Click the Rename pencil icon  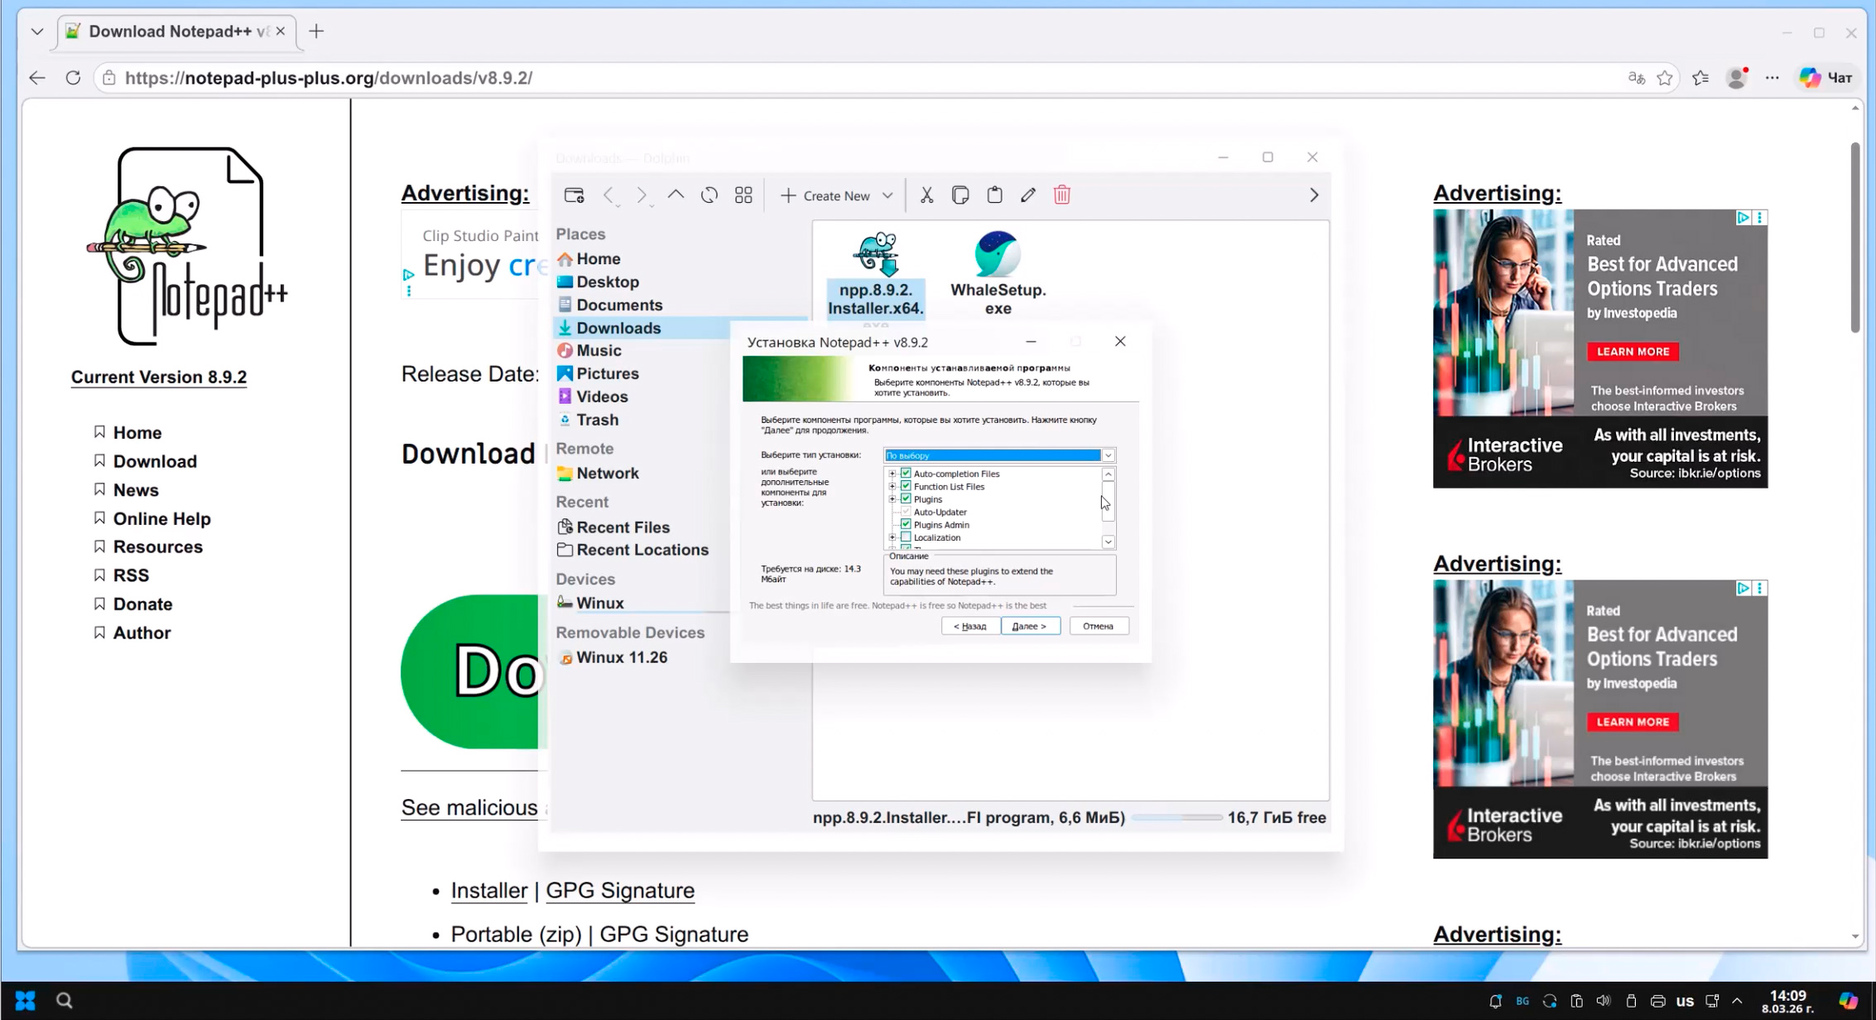1028,195
